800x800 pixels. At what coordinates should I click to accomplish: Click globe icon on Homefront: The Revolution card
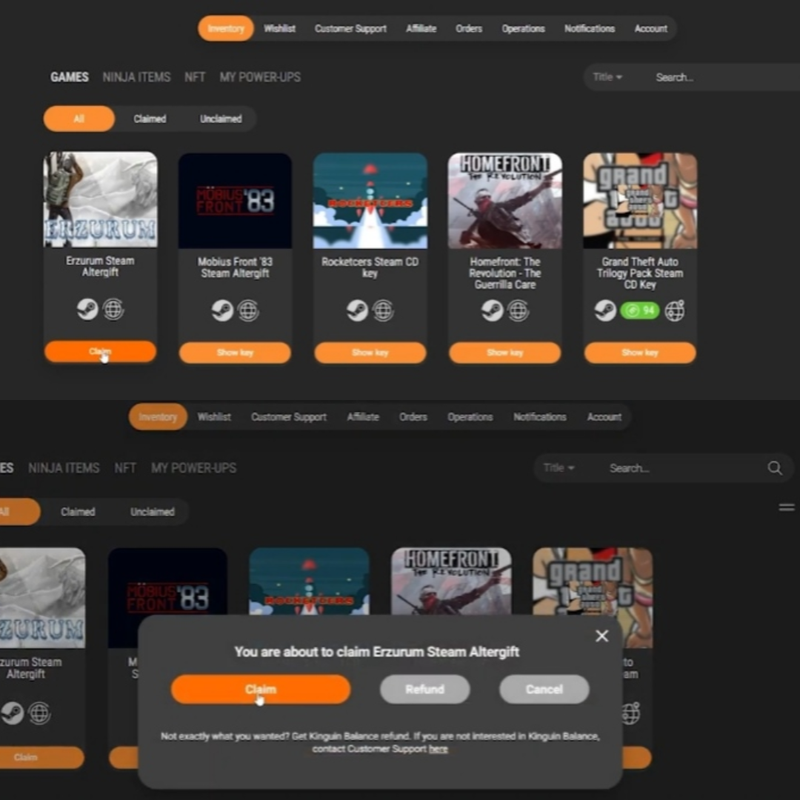coord(518,311)
